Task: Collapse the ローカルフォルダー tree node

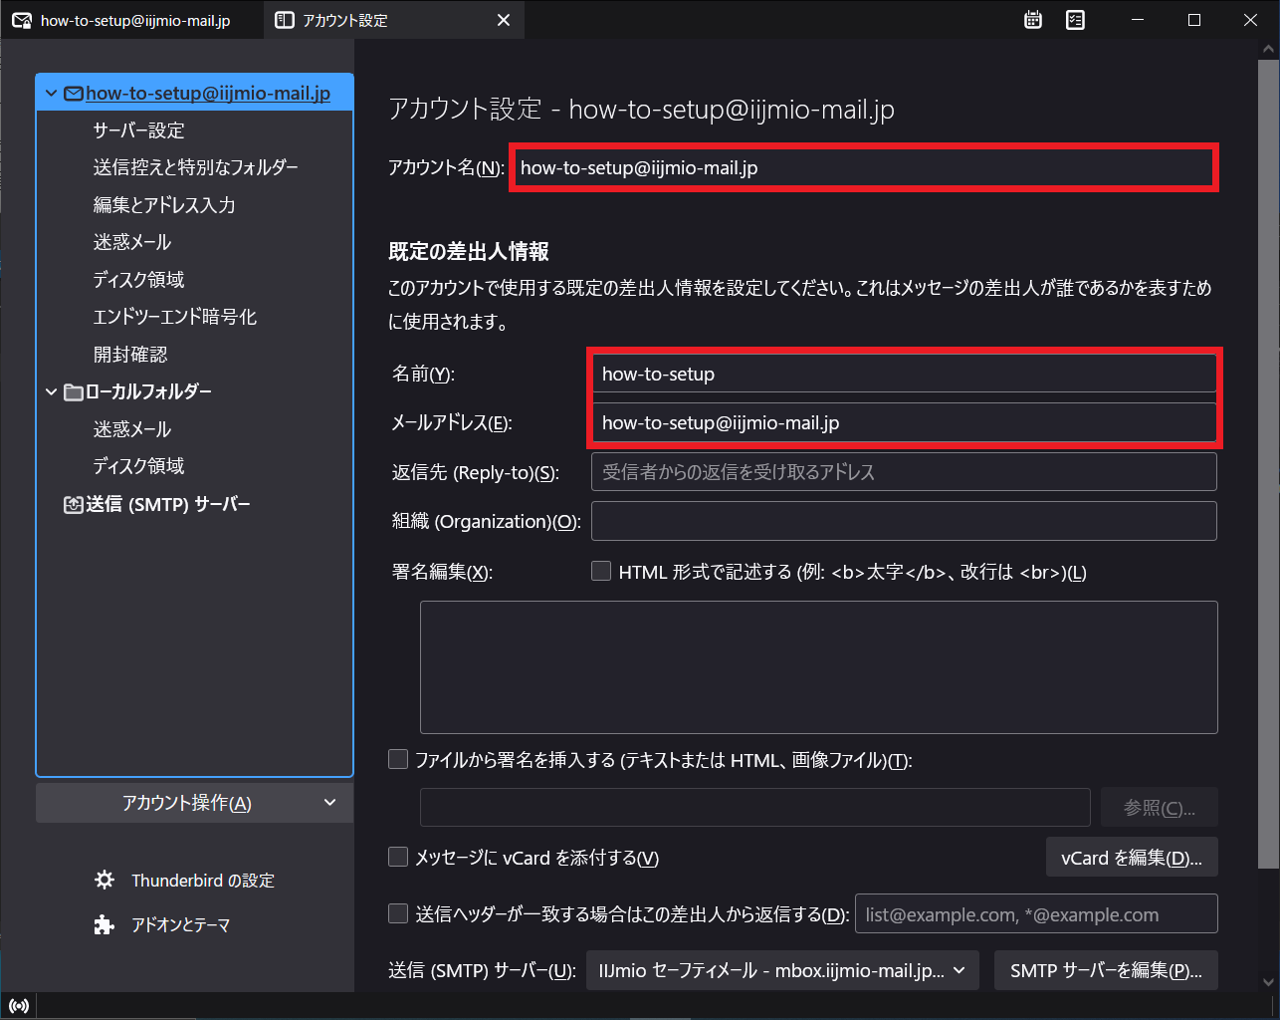Action: (51, 392)
